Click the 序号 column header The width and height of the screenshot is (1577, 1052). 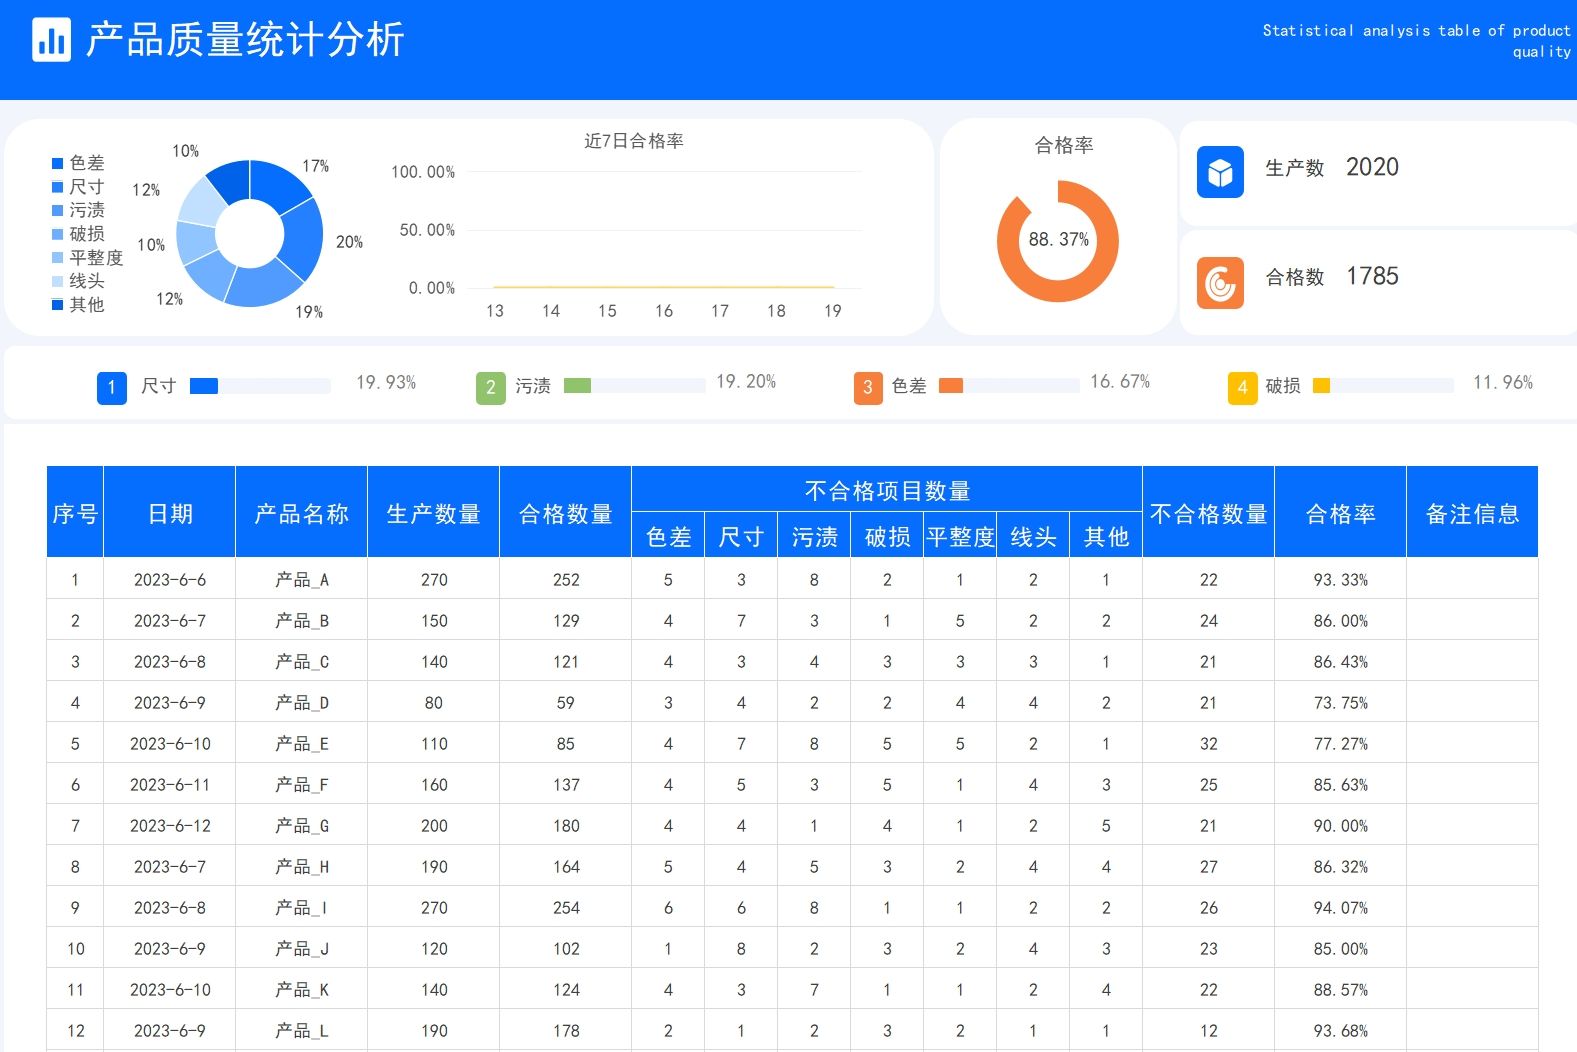[x=75, y=512]
